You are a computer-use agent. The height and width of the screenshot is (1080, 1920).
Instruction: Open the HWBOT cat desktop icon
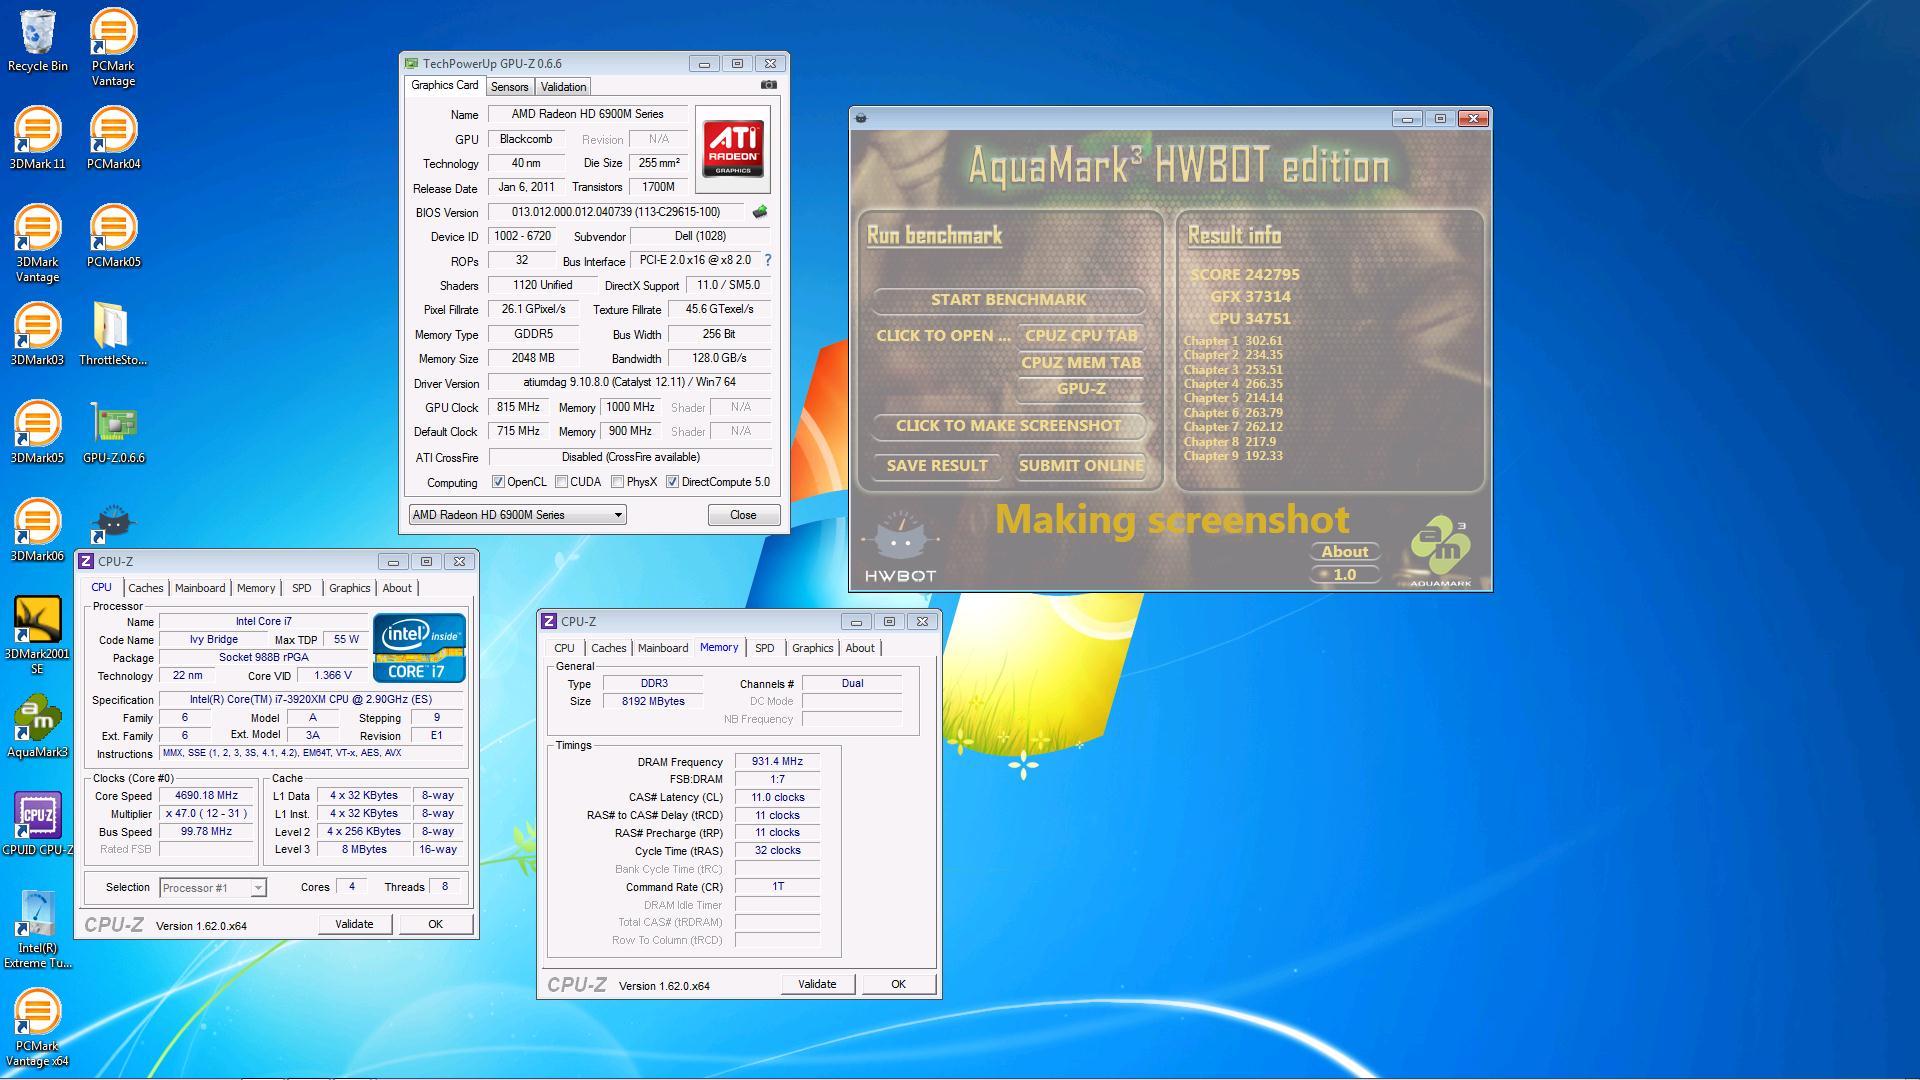click(x=113, y=523)
